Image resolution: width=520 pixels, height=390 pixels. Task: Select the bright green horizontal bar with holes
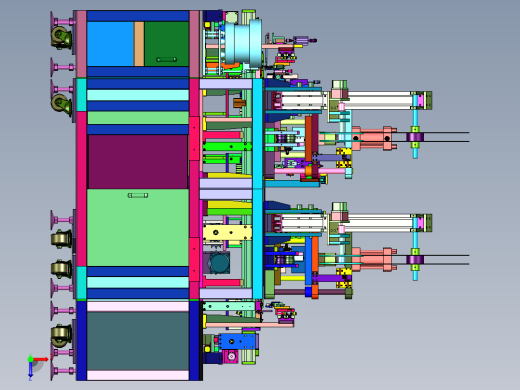[227, 147]
